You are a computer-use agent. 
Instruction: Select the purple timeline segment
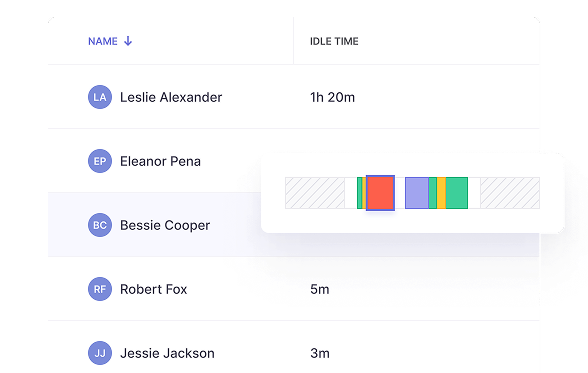(x=417, y=193)
